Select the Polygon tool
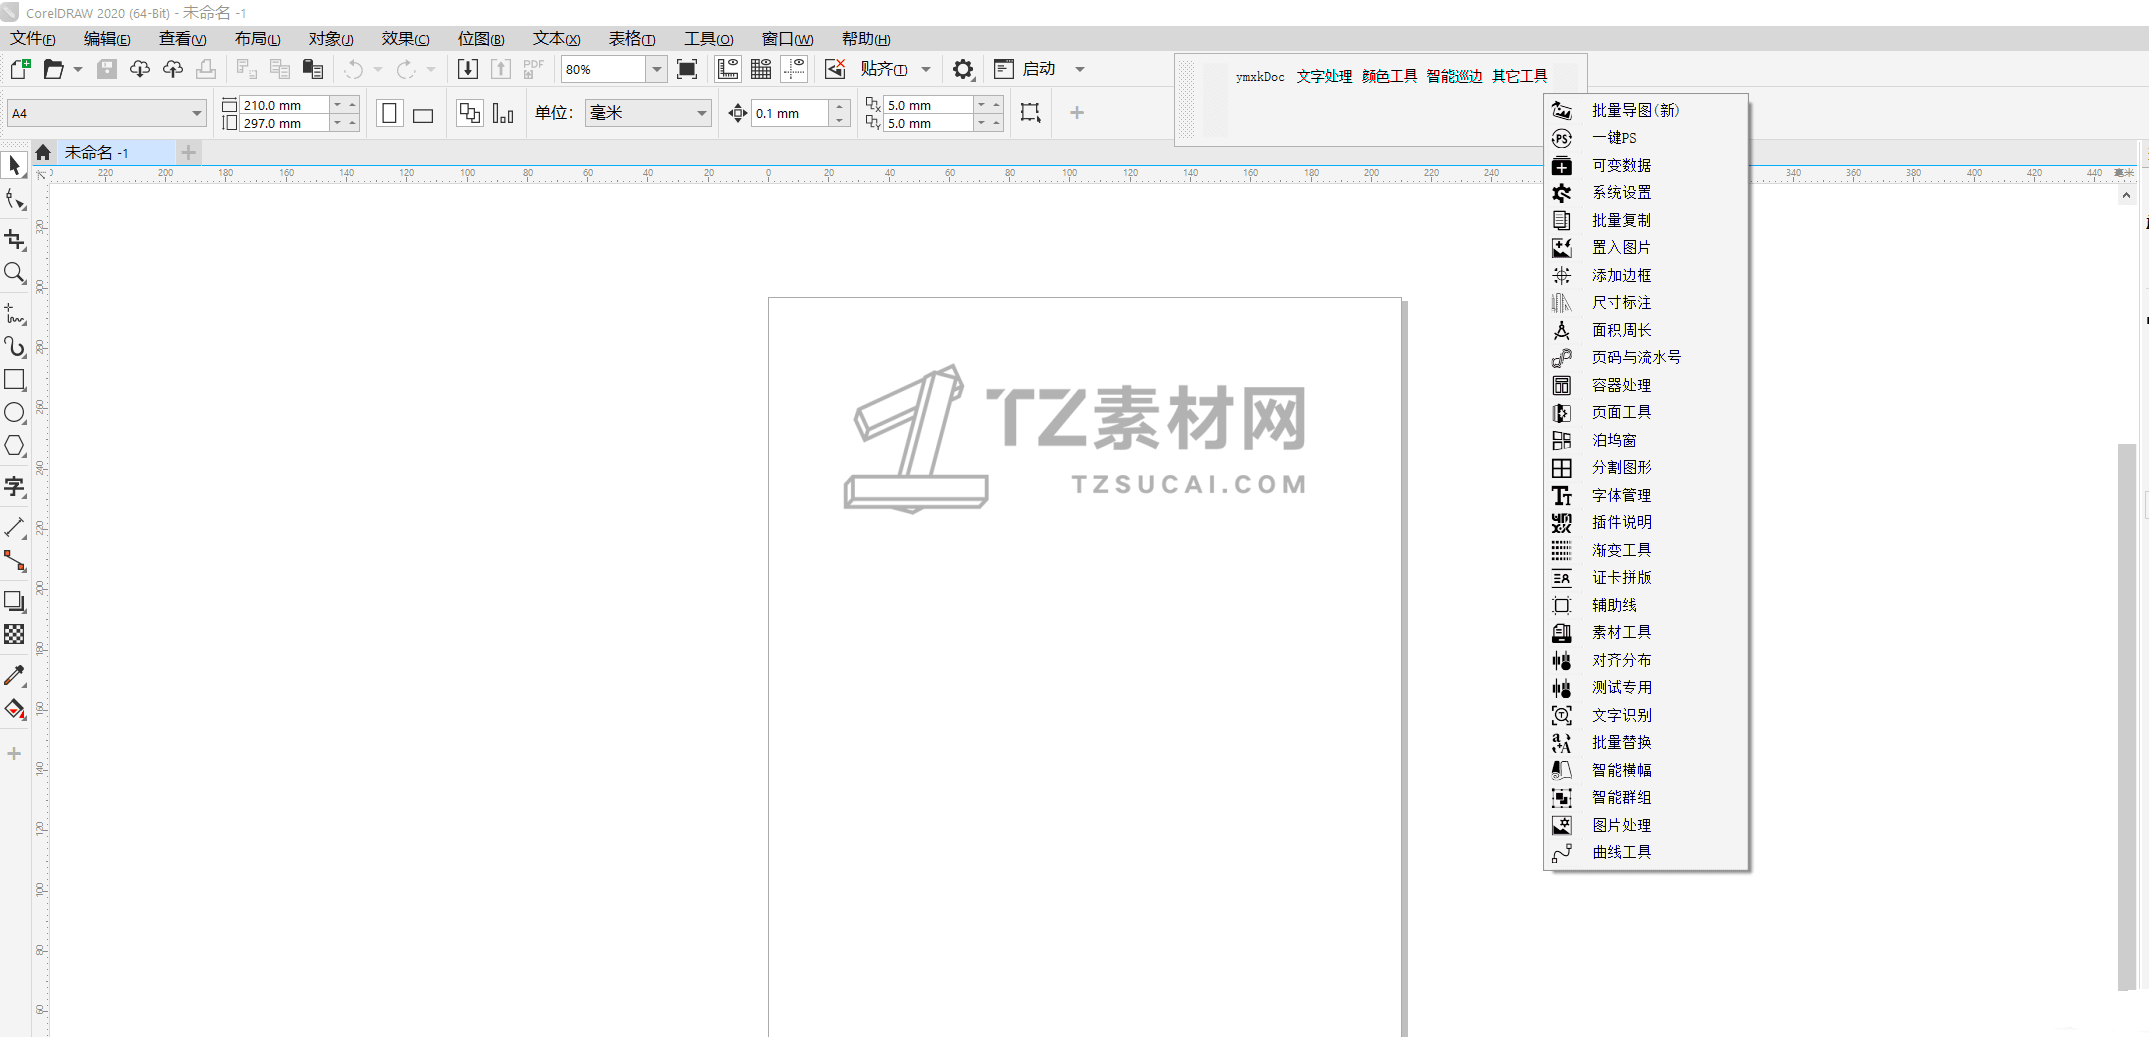Image resolution: width=2149 pixels, height=1037 pixels. point(14,446)
